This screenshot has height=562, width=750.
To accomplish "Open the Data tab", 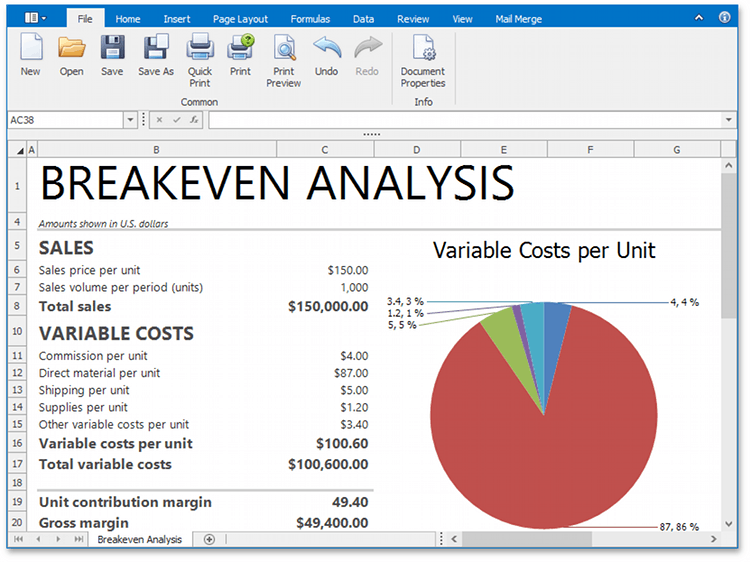I will click(x=364, y=19).
